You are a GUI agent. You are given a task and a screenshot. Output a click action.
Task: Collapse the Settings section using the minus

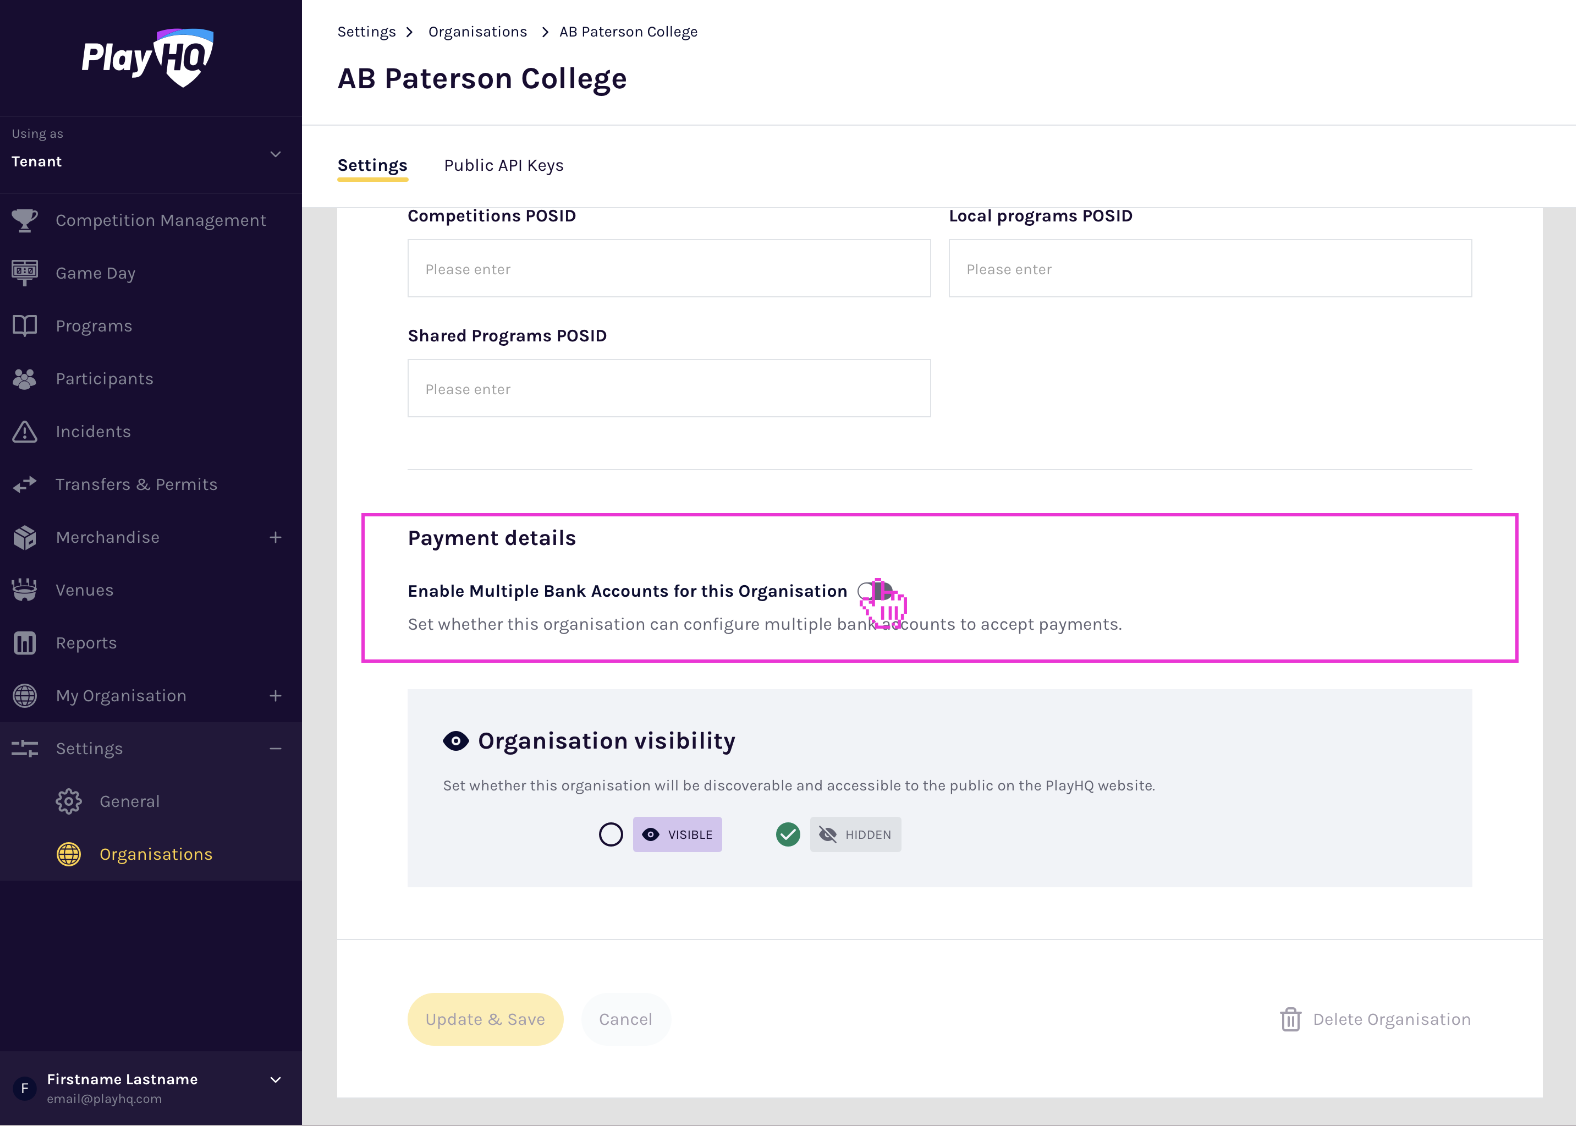[275, 748]
